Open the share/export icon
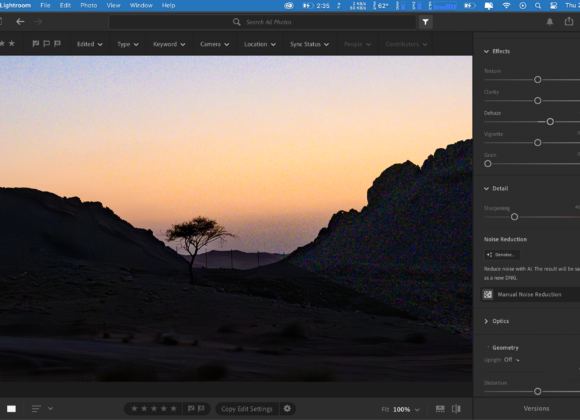This screenshot has height=420, width=580. [x=569, y=21]
